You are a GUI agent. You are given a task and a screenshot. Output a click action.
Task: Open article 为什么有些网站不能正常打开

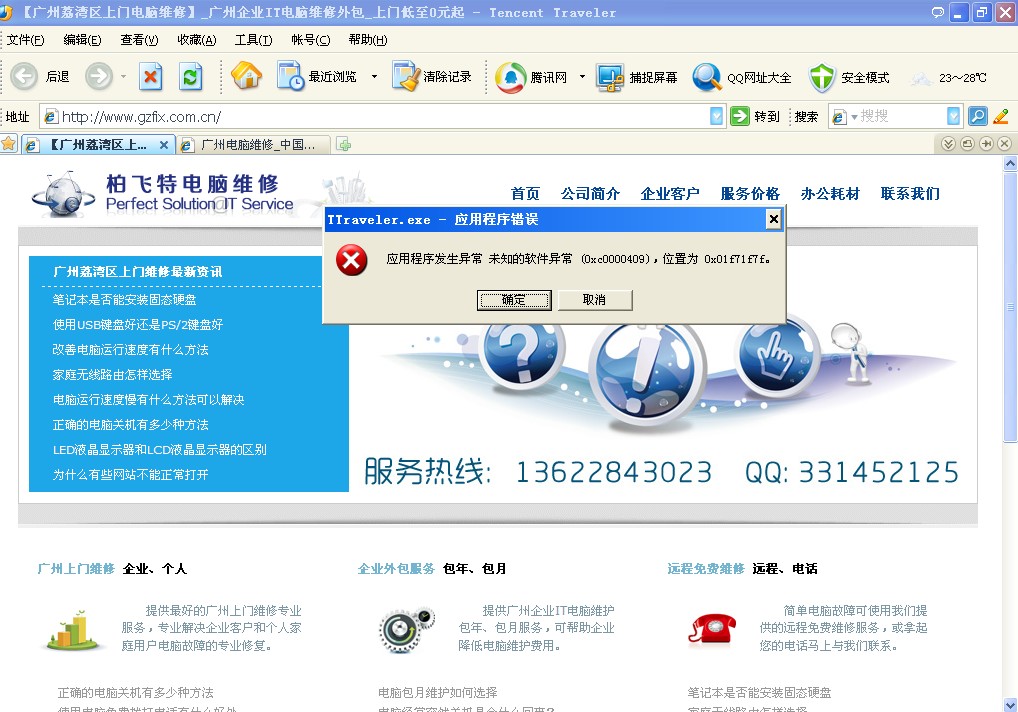pos(130,474)
